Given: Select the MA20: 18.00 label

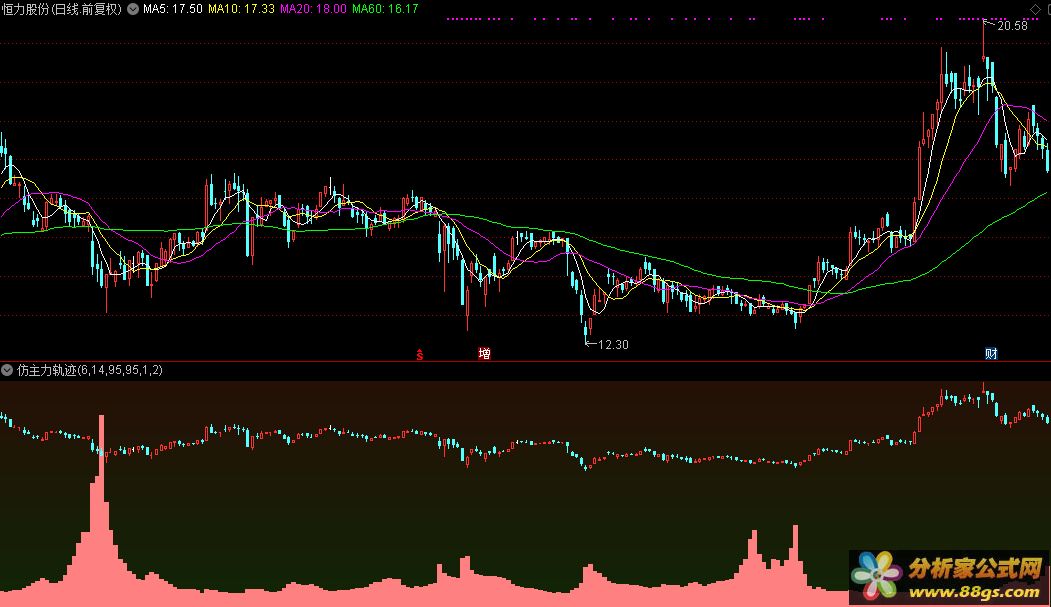Looking at the screenshot, I should 313,9.
